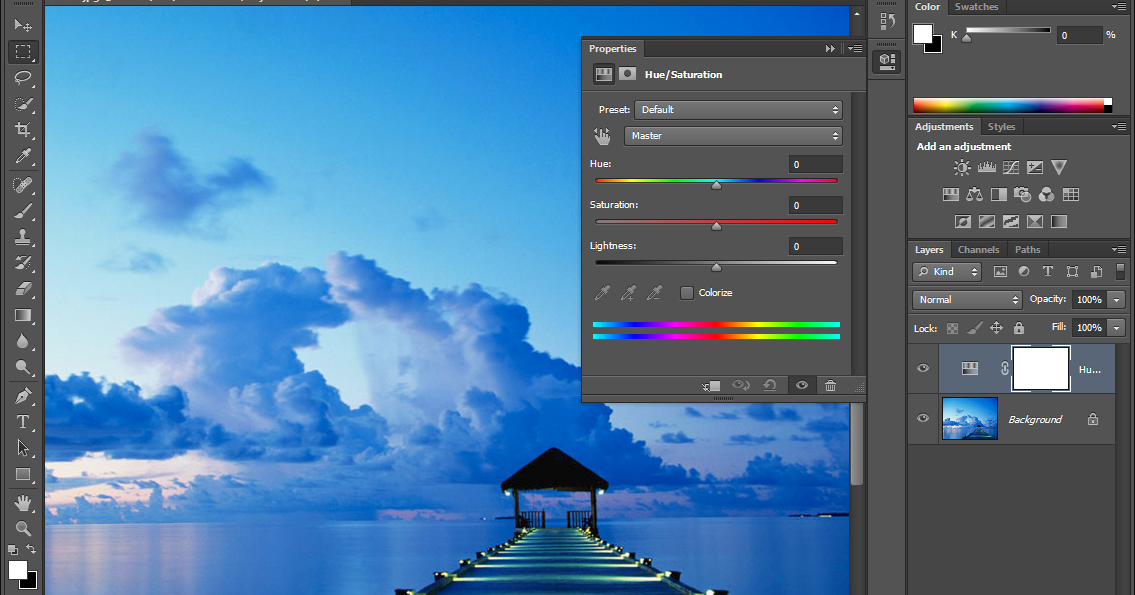Toggle filter for pixel layers
Viewport: 1135px width, 595px height.
1000,271
